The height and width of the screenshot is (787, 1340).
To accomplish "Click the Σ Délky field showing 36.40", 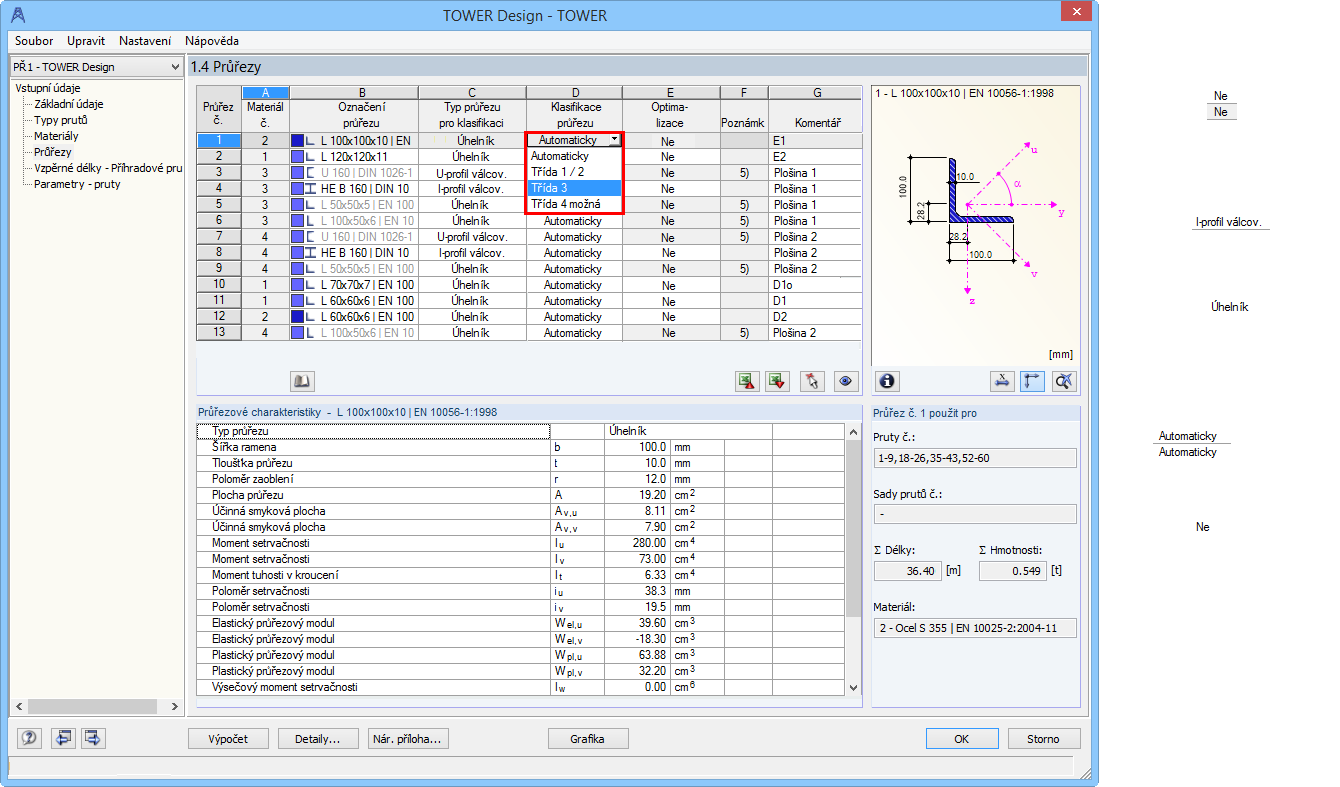I will (x=907, y=571).
